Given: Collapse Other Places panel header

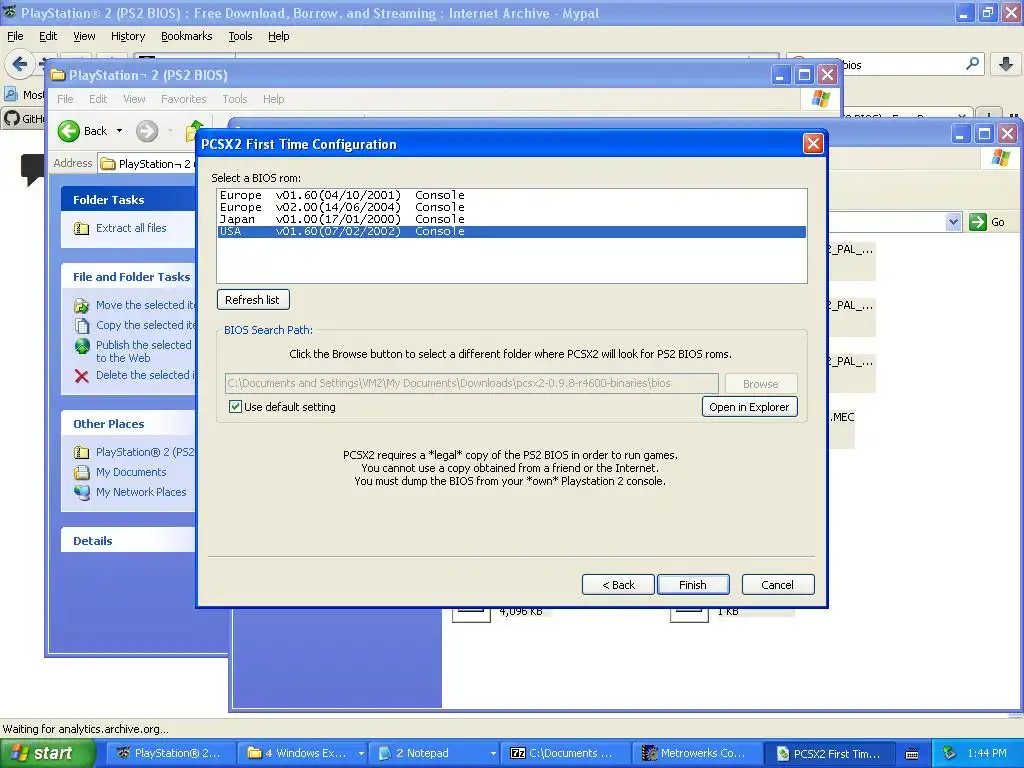Looking at the screenshot, I should pyautogui.click(x=128, y=423).
